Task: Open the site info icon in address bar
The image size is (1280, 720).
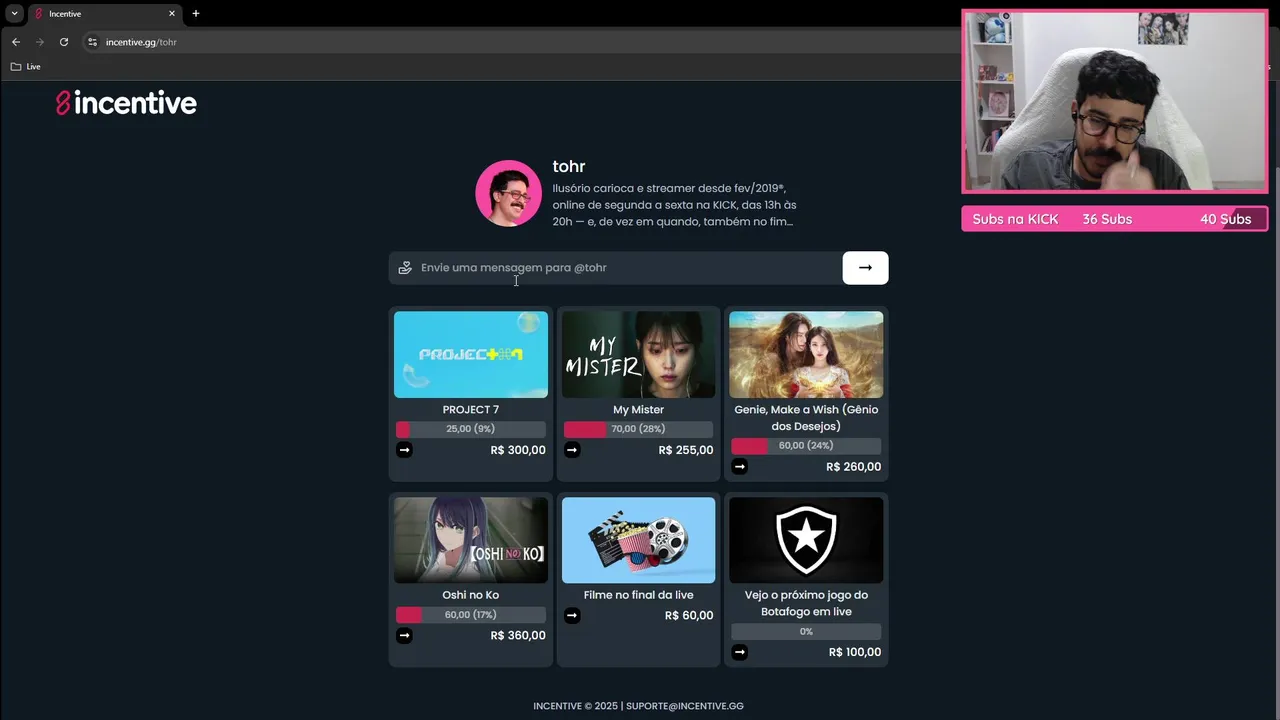Action: tap(92, 42)
